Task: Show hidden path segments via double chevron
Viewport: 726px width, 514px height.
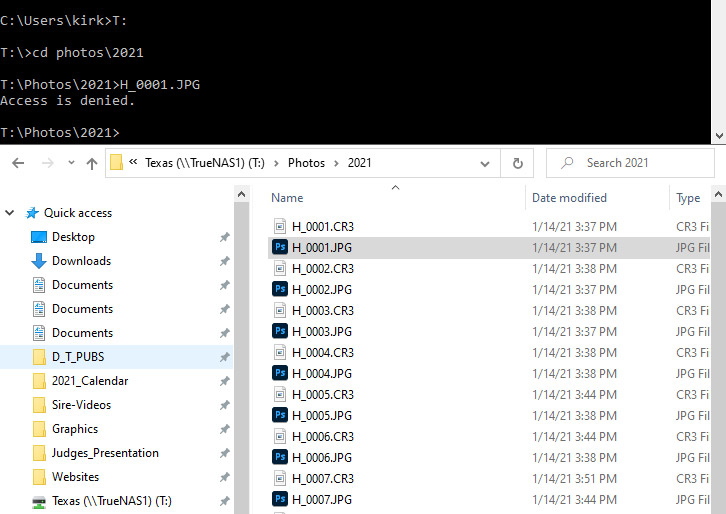Action: click(x=133, y=162)
